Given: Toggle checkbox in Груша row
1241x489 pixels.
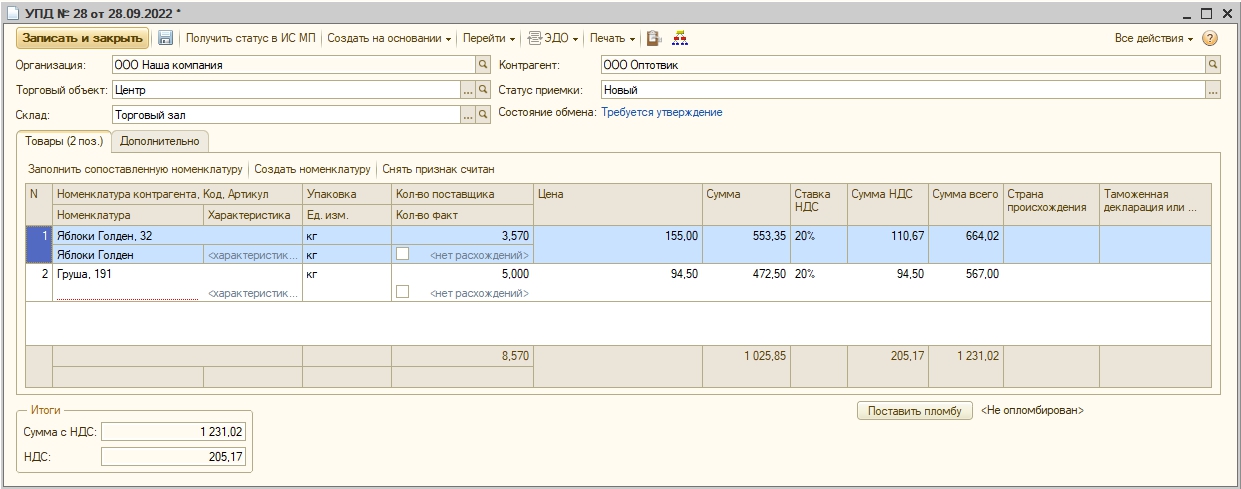Looking at the screenshot, I should click(x=402, y=292).
